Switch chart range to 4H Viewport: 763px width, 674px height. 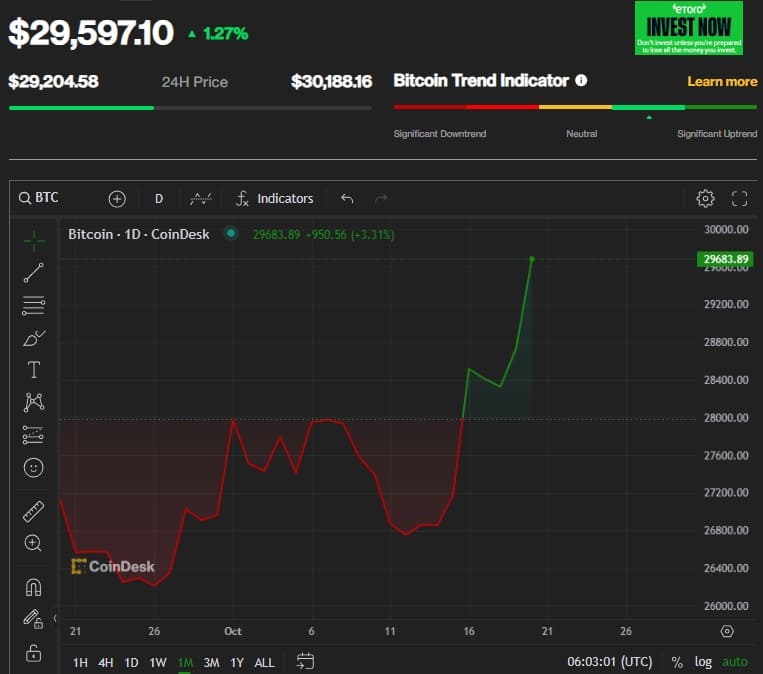pyautogui.click(x=106, y=662)
